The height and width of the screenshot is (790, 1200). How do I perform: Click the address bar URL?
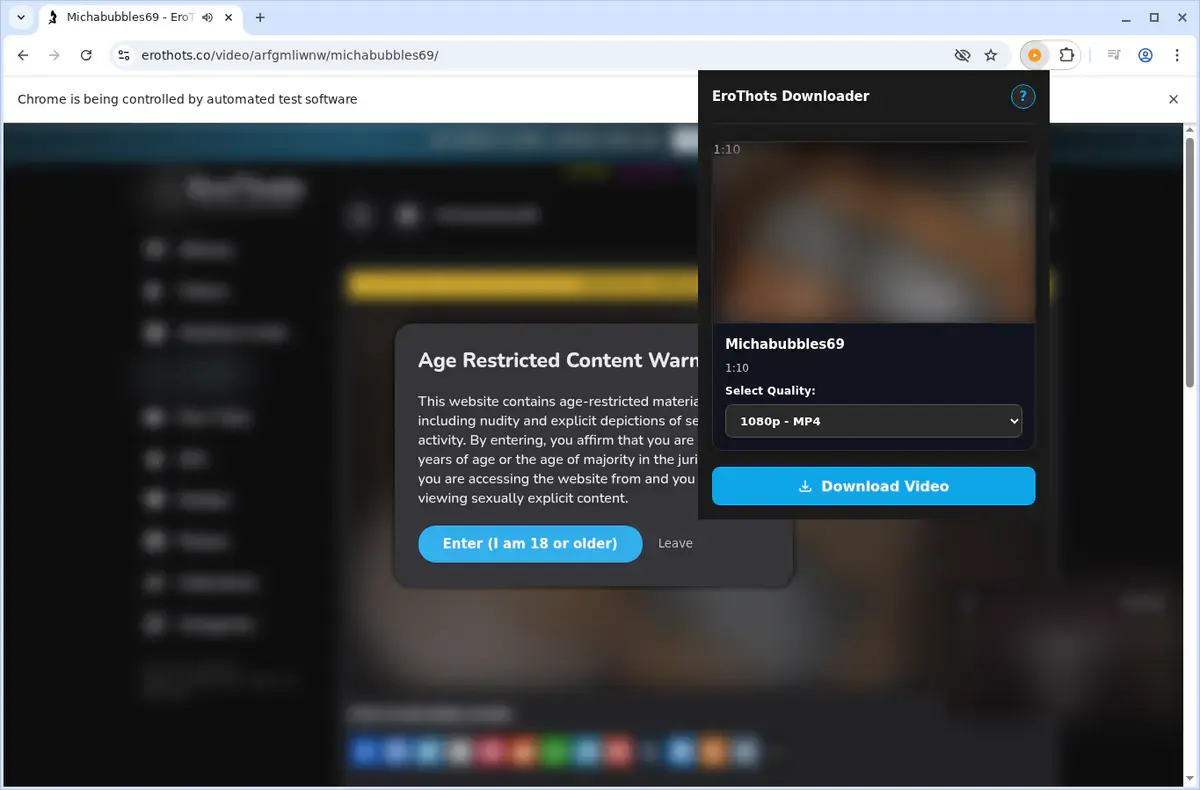coord(290,56)
